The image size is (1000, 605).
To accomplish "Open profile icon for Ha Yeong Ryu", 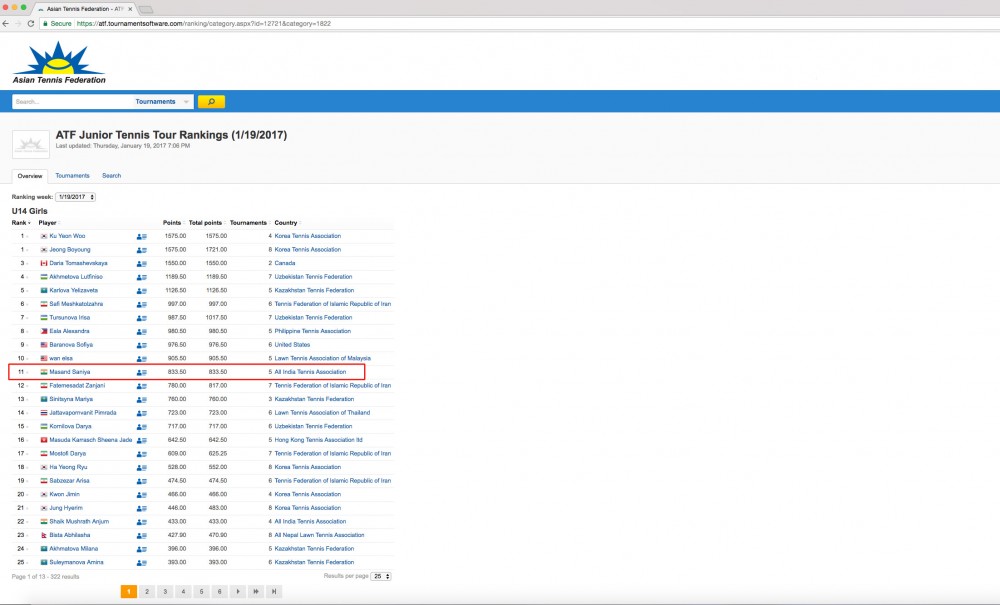I will [142, 467].
